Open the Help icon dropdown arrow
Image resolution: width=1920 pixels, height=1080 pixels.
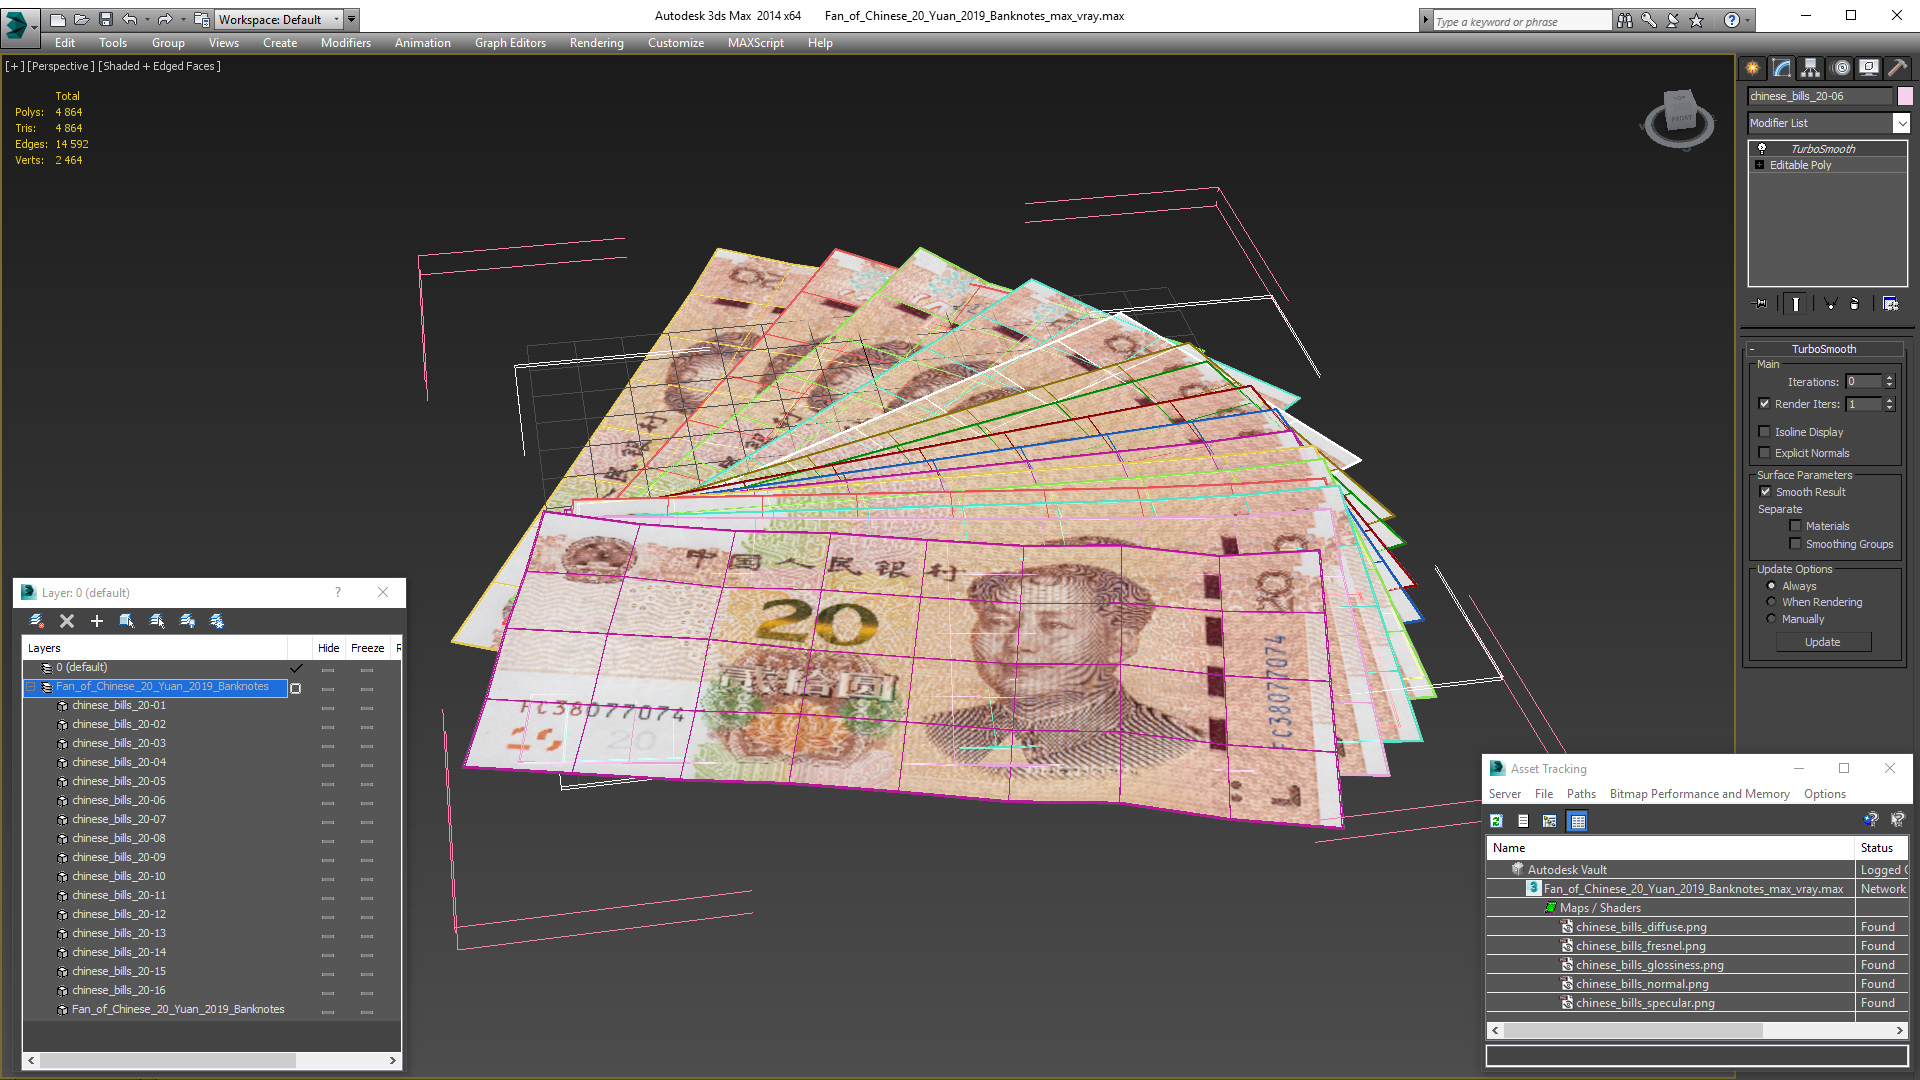(x=1748, y=20)
